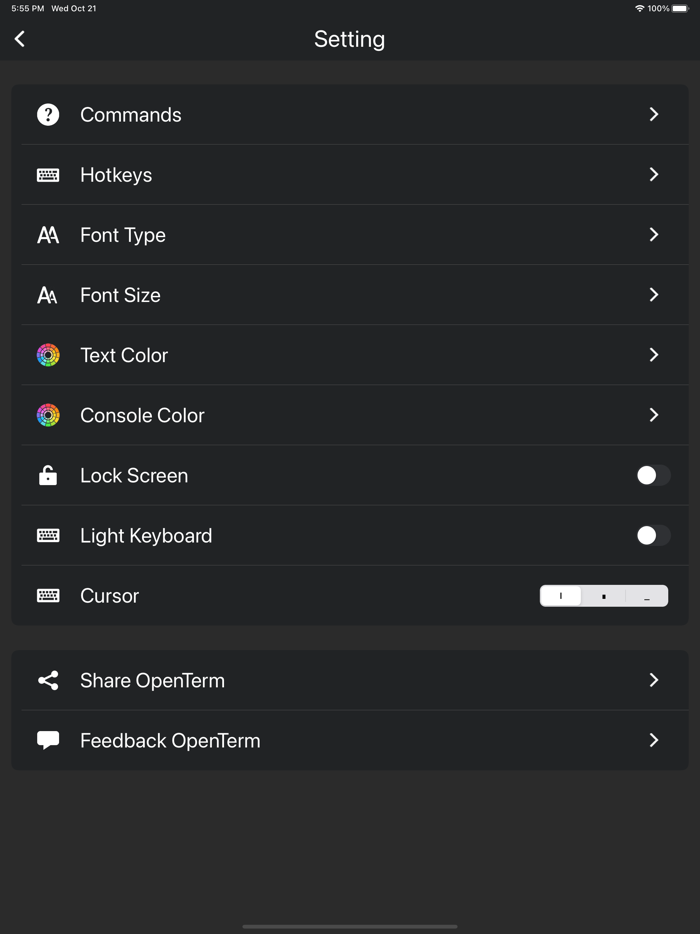The height and width of the screenshot is (934, 700).
Task: Turn on the Light Keyboard switch
Action: point(653,536)
